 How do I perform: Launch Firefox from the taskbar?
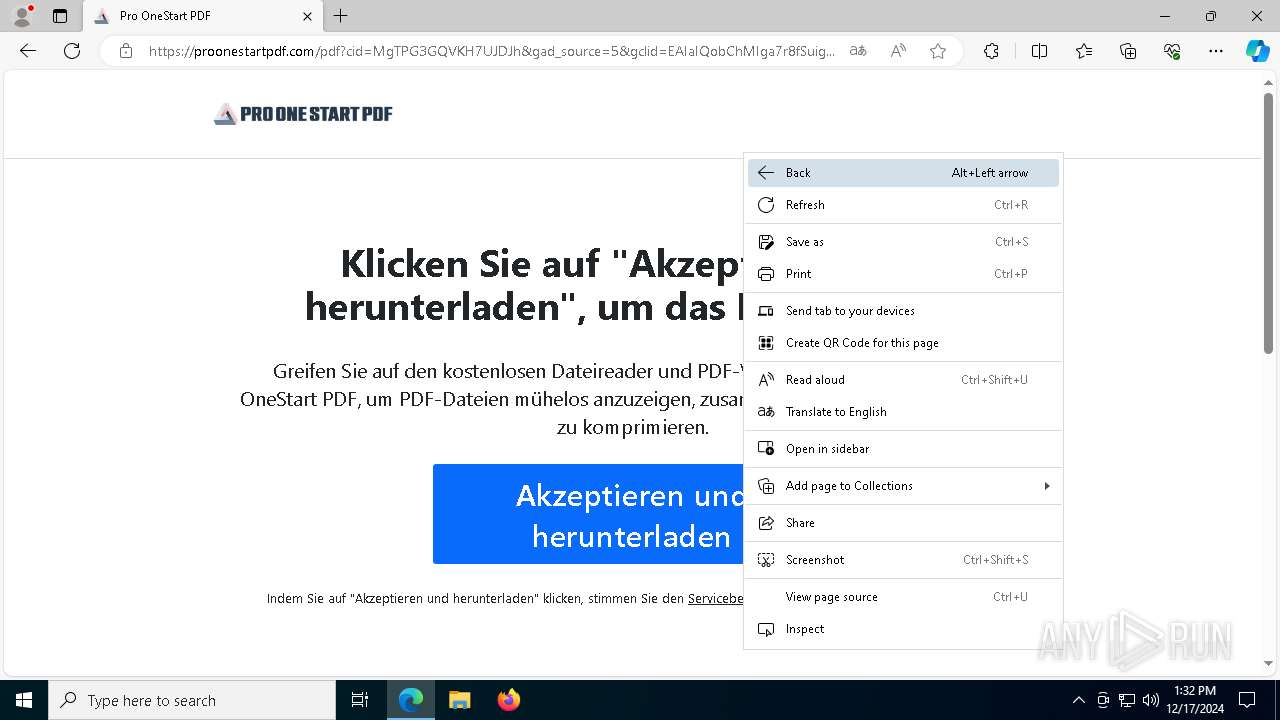508,700
